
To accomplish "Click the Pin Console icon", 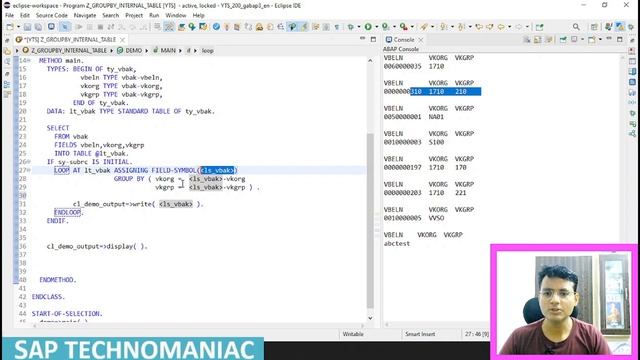I will (563, 40).
